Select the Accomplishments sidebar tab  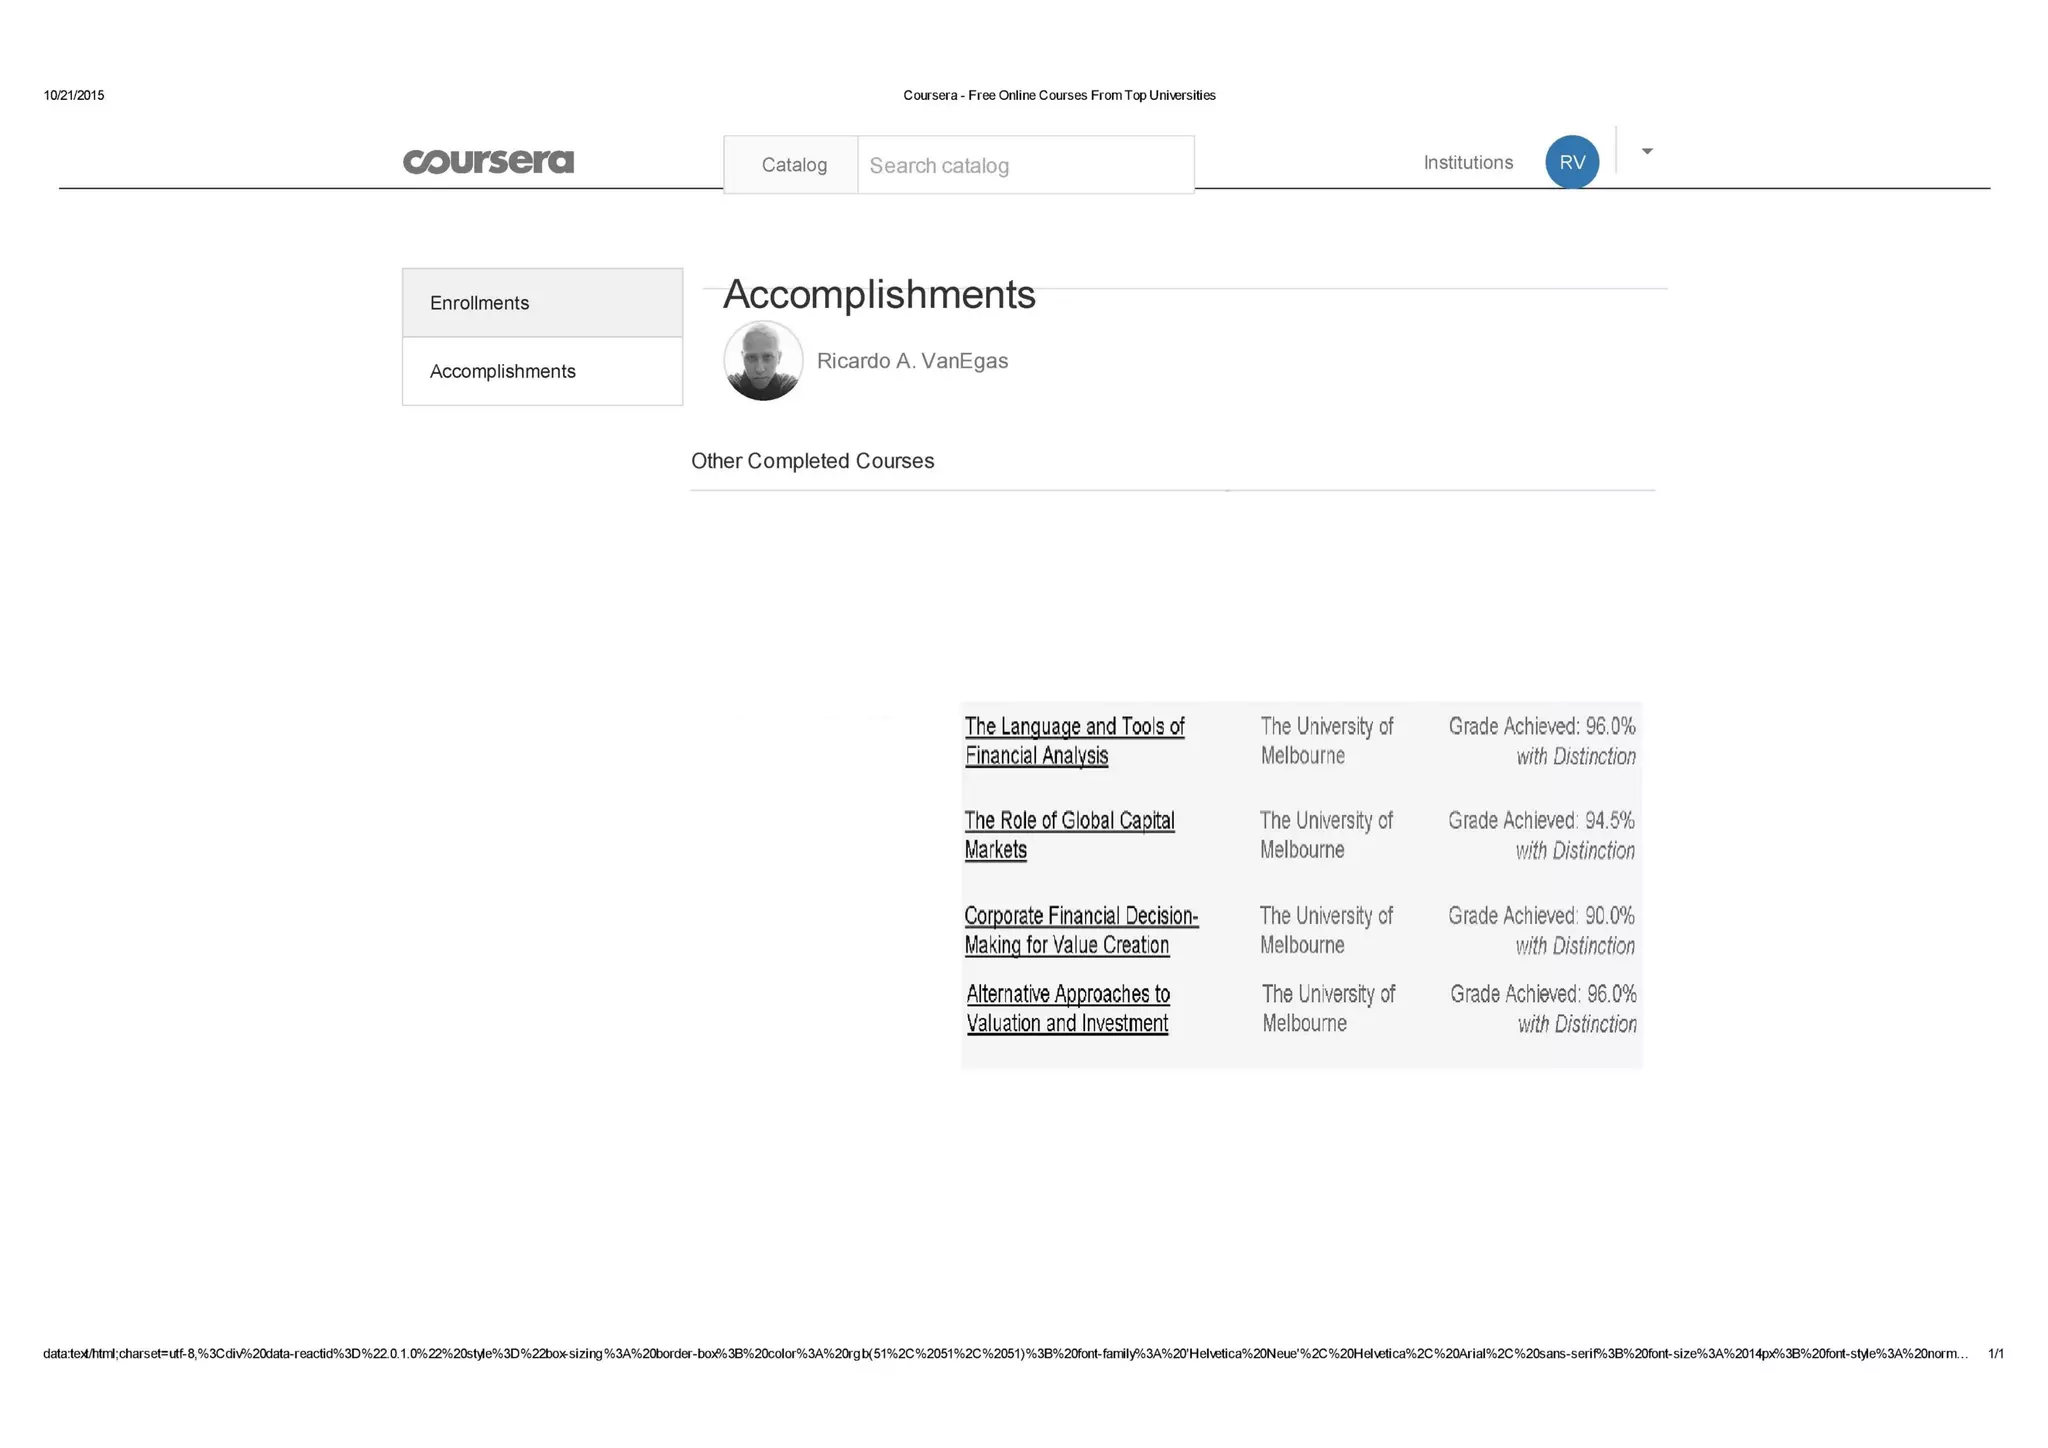click(542, 371)
